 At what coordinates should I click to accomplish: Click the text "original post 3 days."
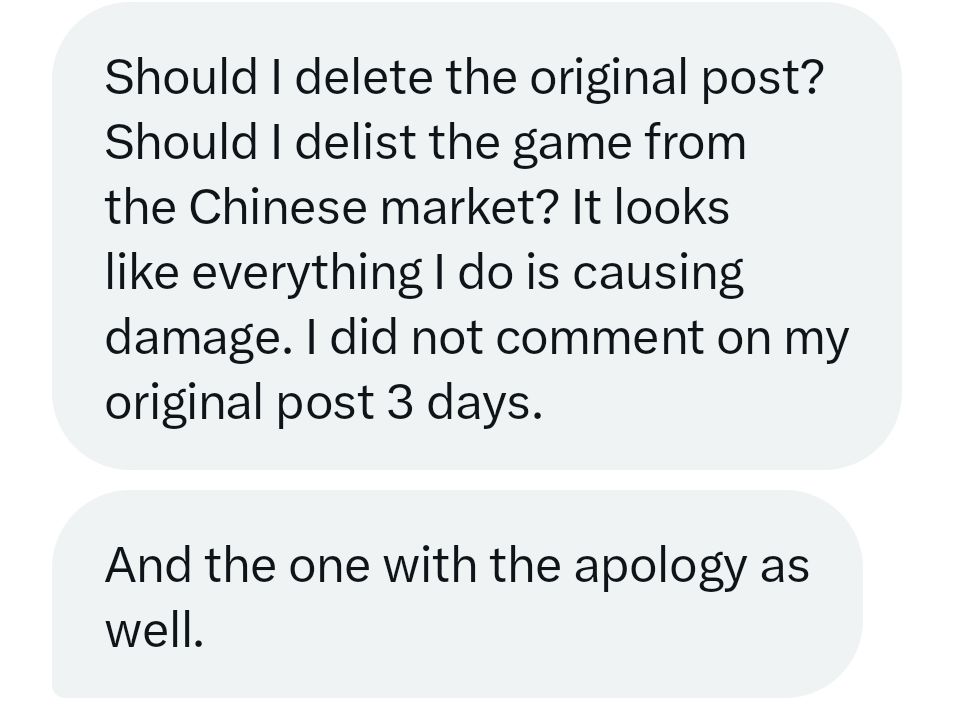323,402
